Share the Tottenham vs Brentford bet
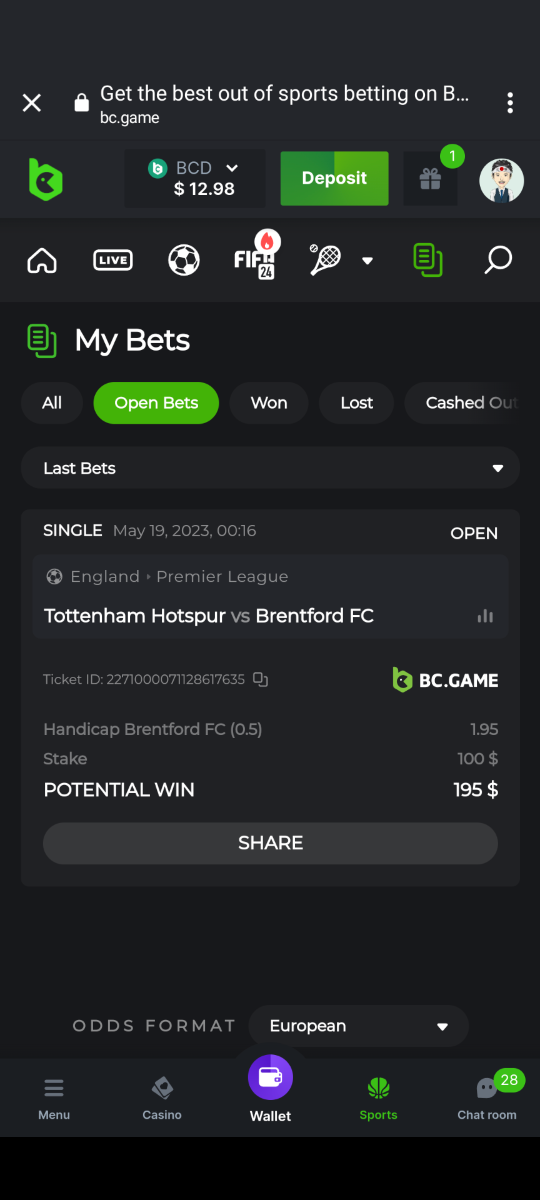This screenshot has height=1200, width=540. pyautogui.click(x=270, y=843)
